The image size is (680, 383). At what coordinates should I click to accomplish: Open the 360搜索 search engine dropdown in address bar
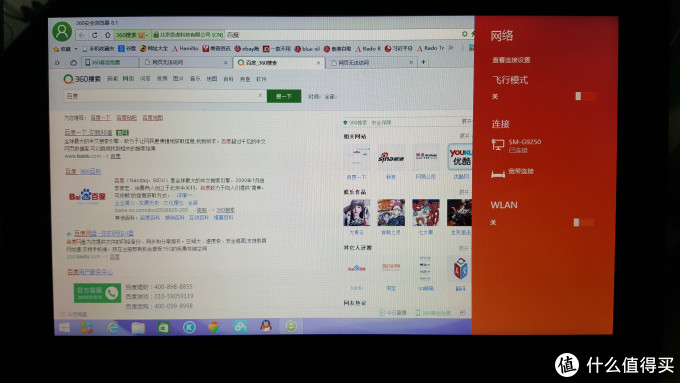tap(133, 35)
